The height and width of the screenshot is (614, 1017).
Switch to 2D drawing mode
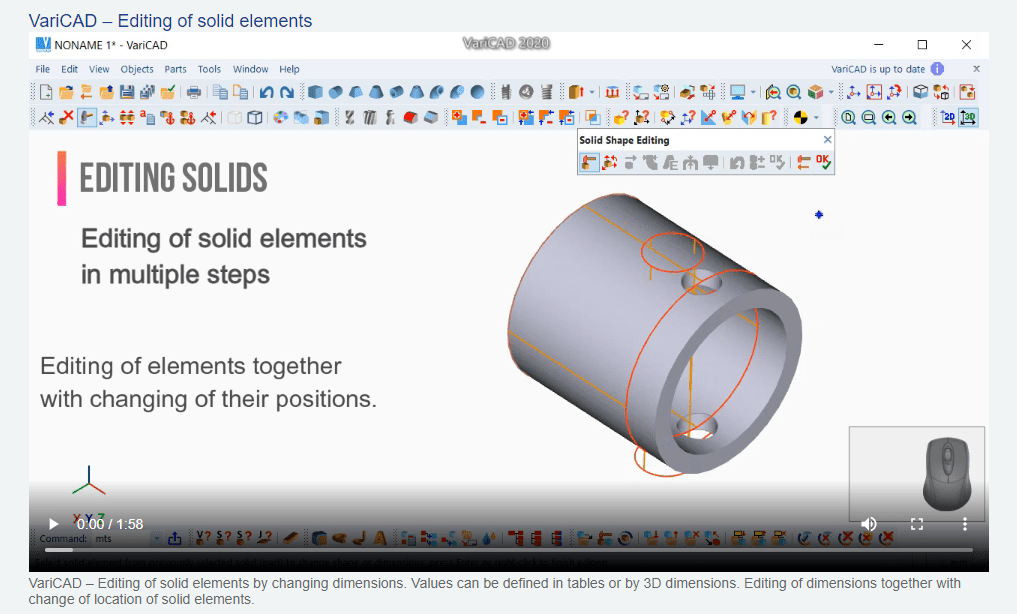(x=948, y=117)
